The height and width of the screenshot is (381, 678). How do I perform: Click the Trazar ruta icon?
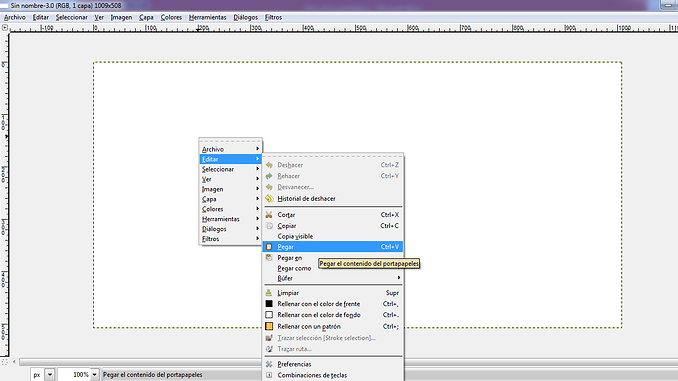(x=269, y=349)
